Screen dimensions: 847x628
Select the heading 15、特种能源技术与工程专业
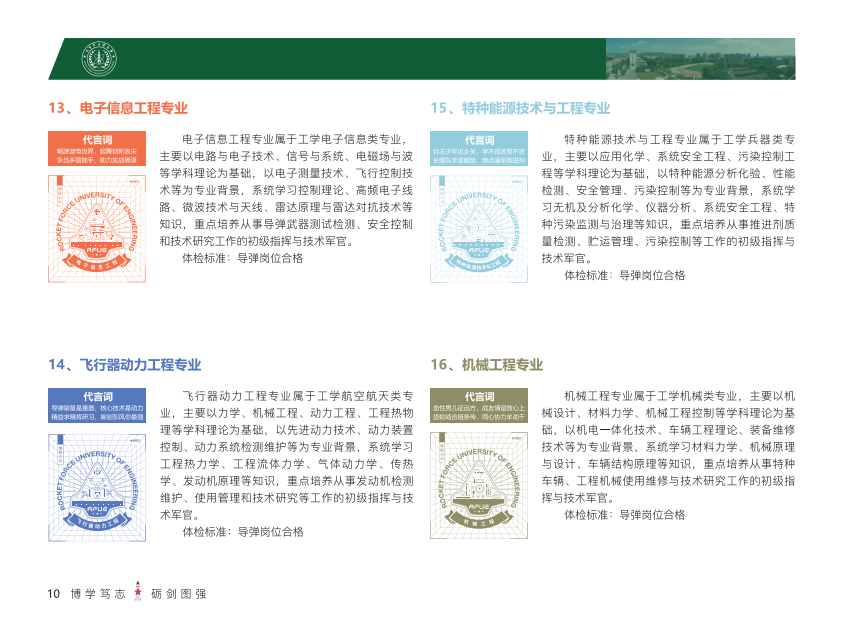pos(520,108)
